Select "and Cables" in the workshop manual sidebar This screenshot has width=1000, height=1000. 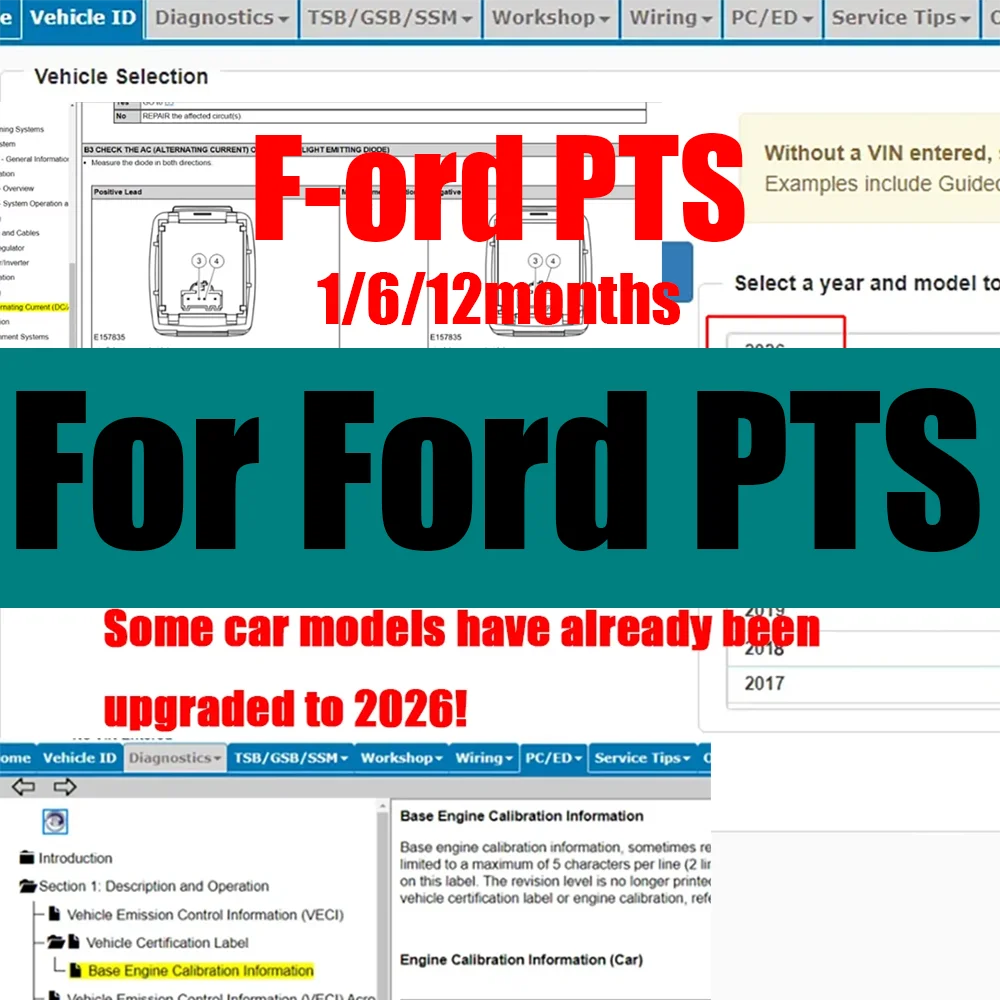pos(20,233)
